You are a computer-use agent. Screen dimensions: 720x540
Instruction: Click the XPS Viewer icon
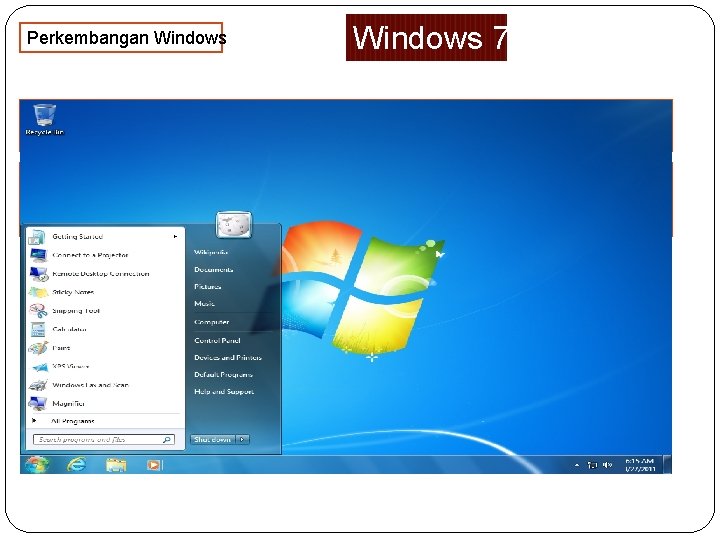pos(40,366)
